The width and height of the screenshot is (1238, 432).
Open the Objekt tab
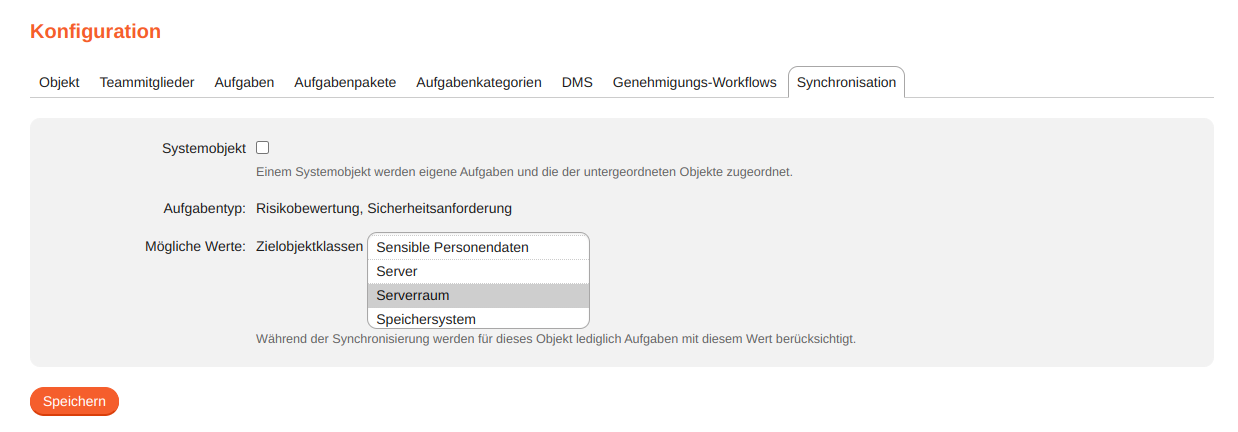tap(59, 82)
